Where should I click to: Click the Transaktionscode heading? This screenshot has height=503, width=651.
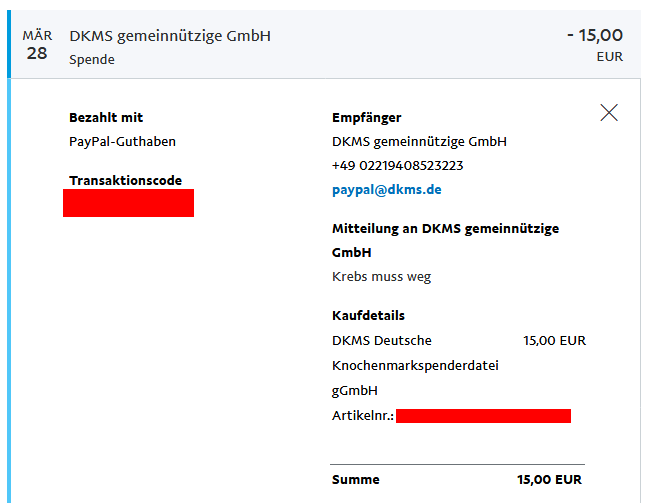click(125, 181)
